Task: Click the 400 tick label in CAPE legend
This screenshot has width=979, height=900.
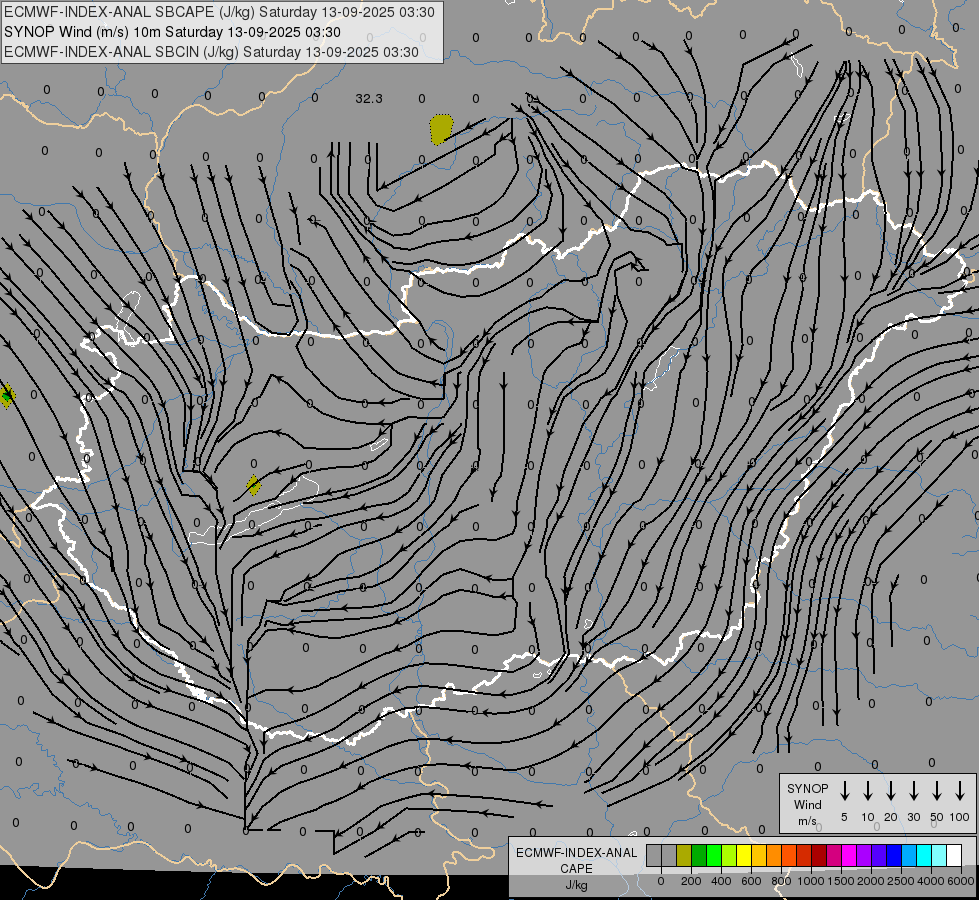Action: pyautogui.click(x=721, y=881)
